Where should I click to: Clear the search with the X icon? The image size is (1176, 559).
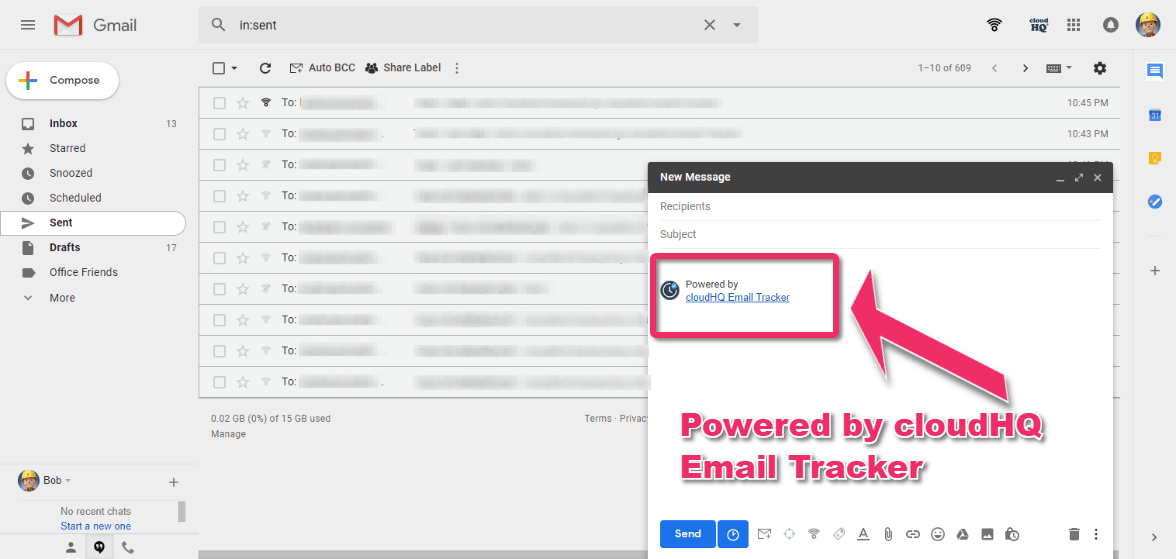click(x=710, y=25)
